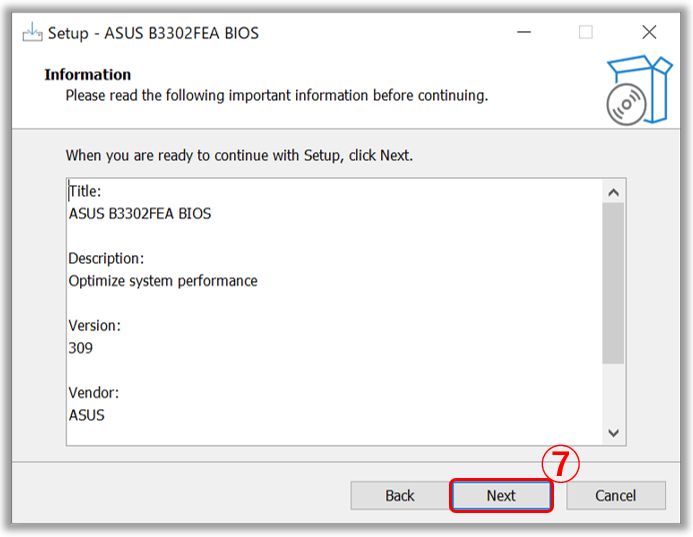Continue setup with the Next button
Viewport: 693px width, 537px height.
point(501,495)
